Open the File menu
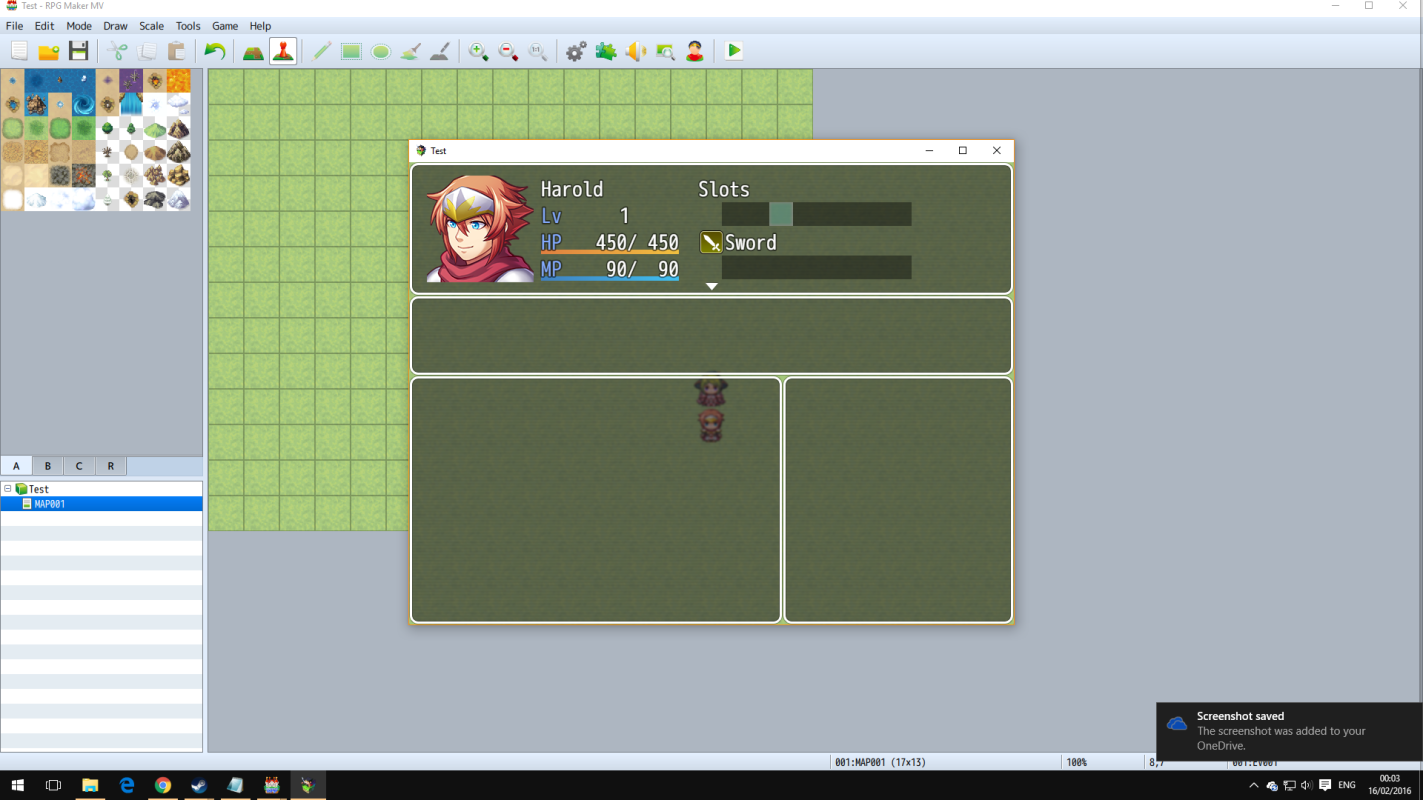 coord(14,26)
